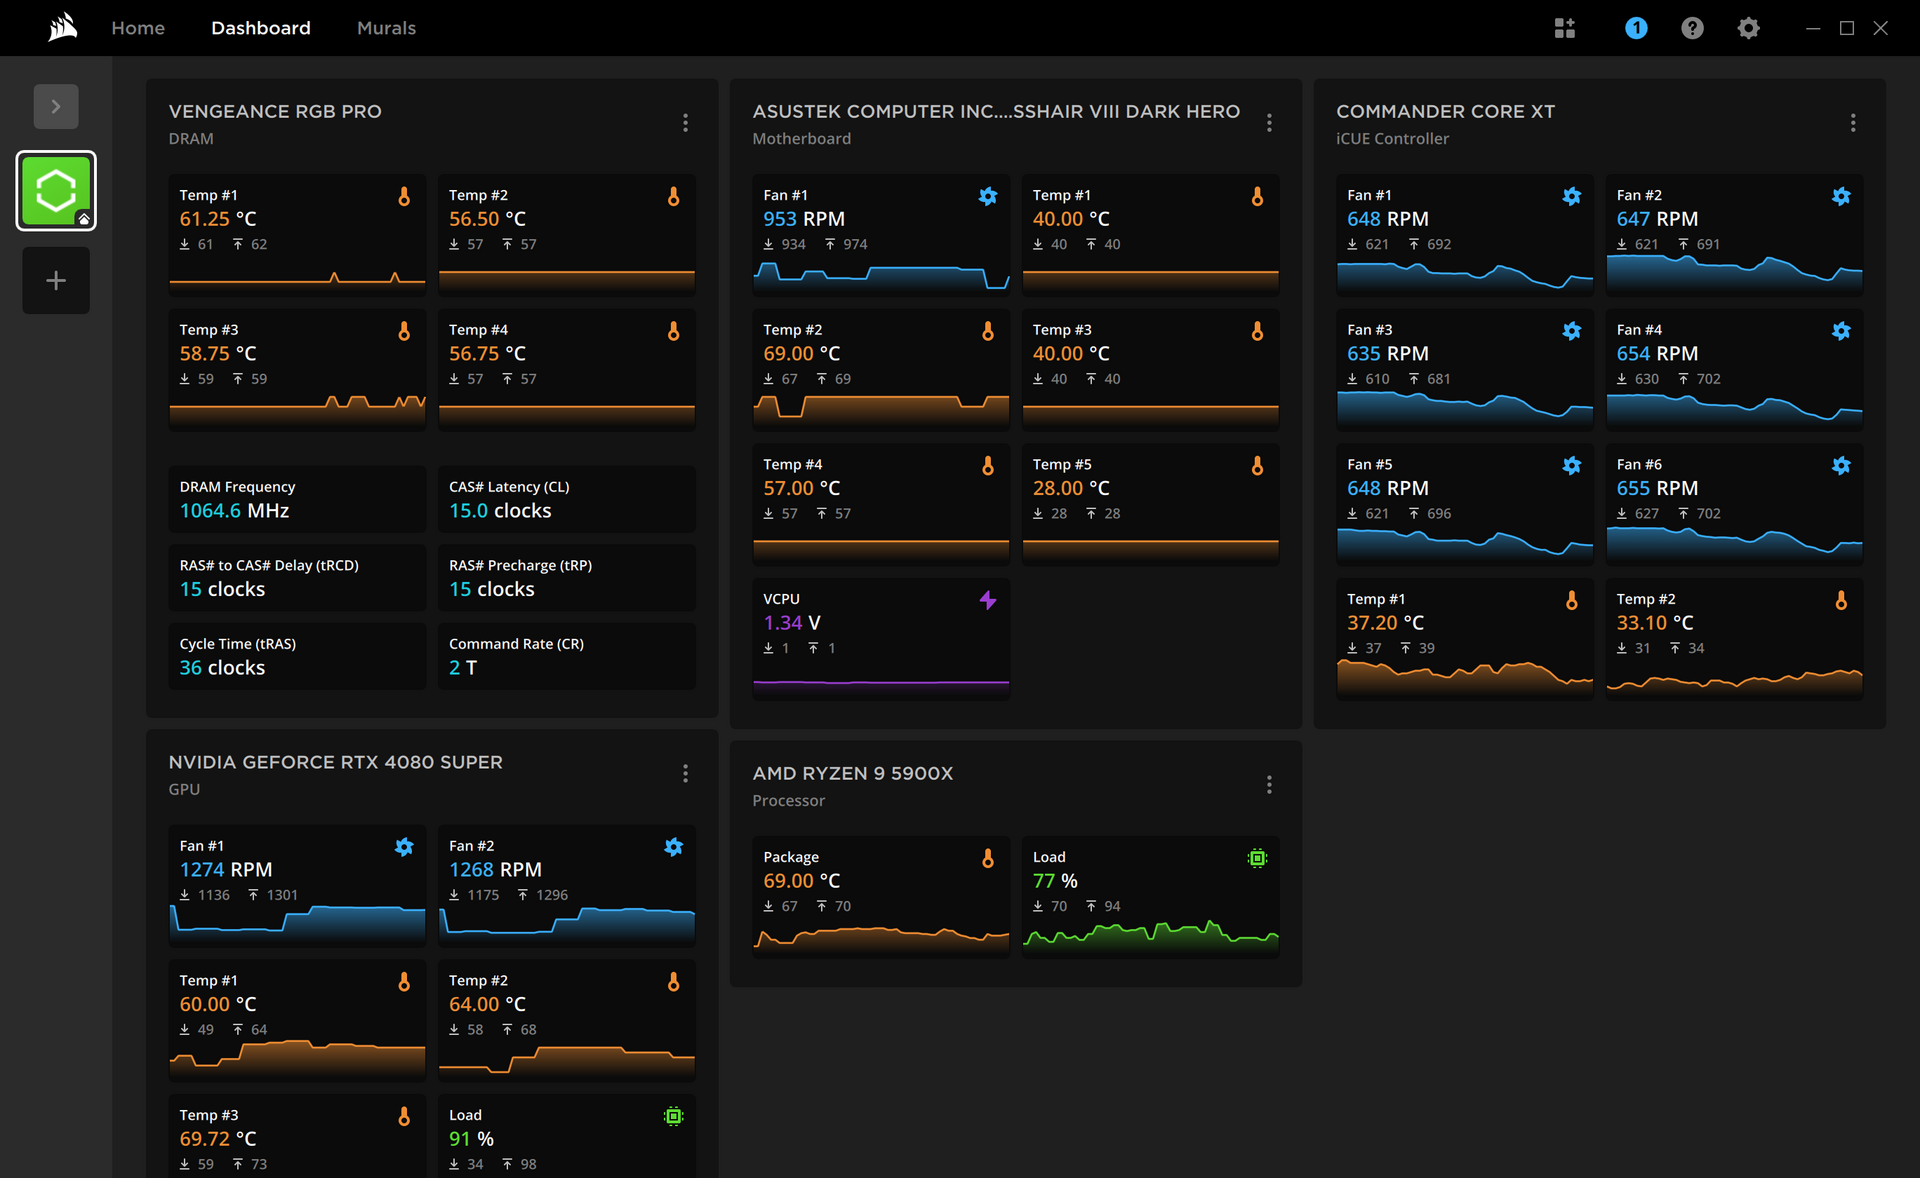Click GPU Temp #1 temperature graph
Image resolution: width=1920 pixels, height=1178 pixels.
(297, 1058)
